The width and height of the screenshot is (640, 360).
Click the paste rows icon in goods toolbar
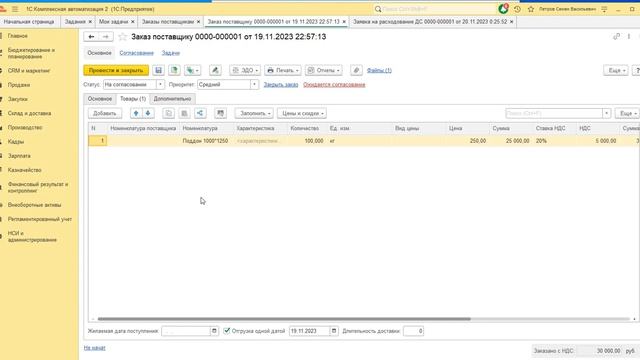click(184, 113)
